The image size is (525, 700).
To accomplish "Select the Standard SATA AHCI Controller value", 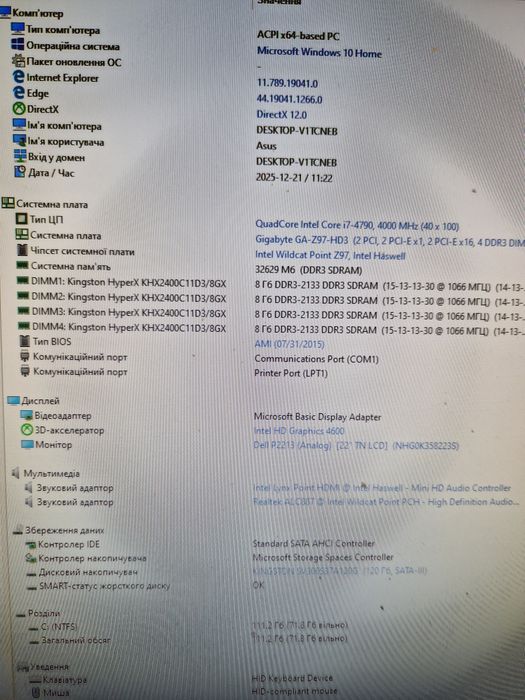I will coord(313,543).
